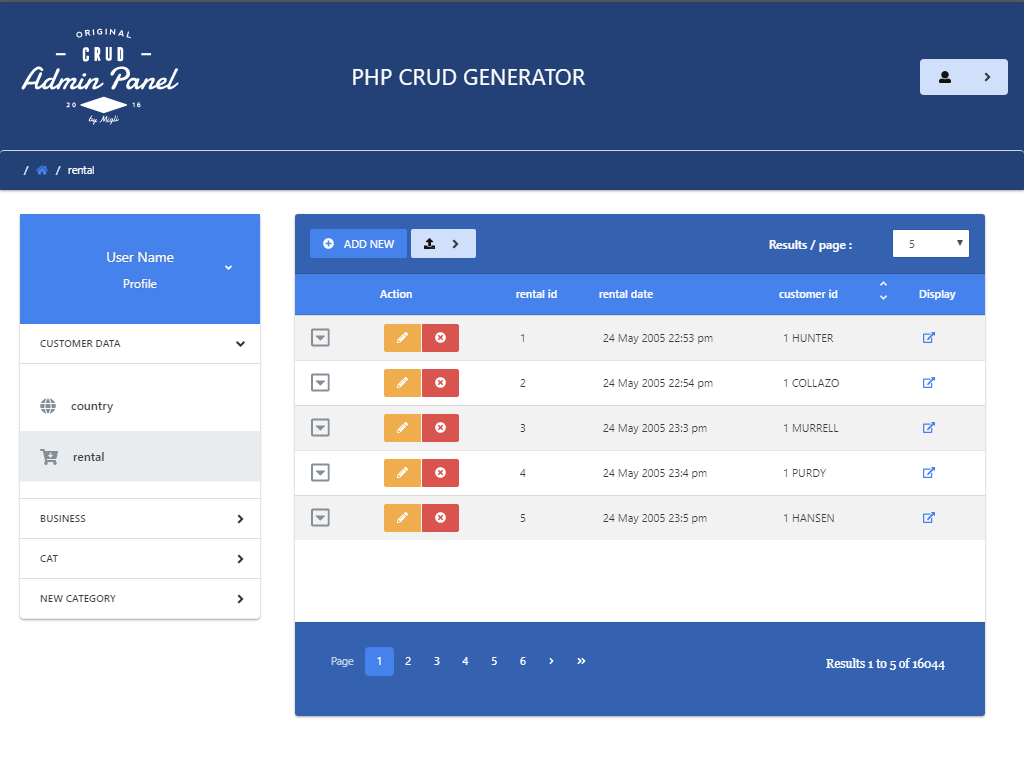Sort the customer id column descending
Image resolution: width=1024 pixels, height=768 pixels.
click(x=883, y=300)
